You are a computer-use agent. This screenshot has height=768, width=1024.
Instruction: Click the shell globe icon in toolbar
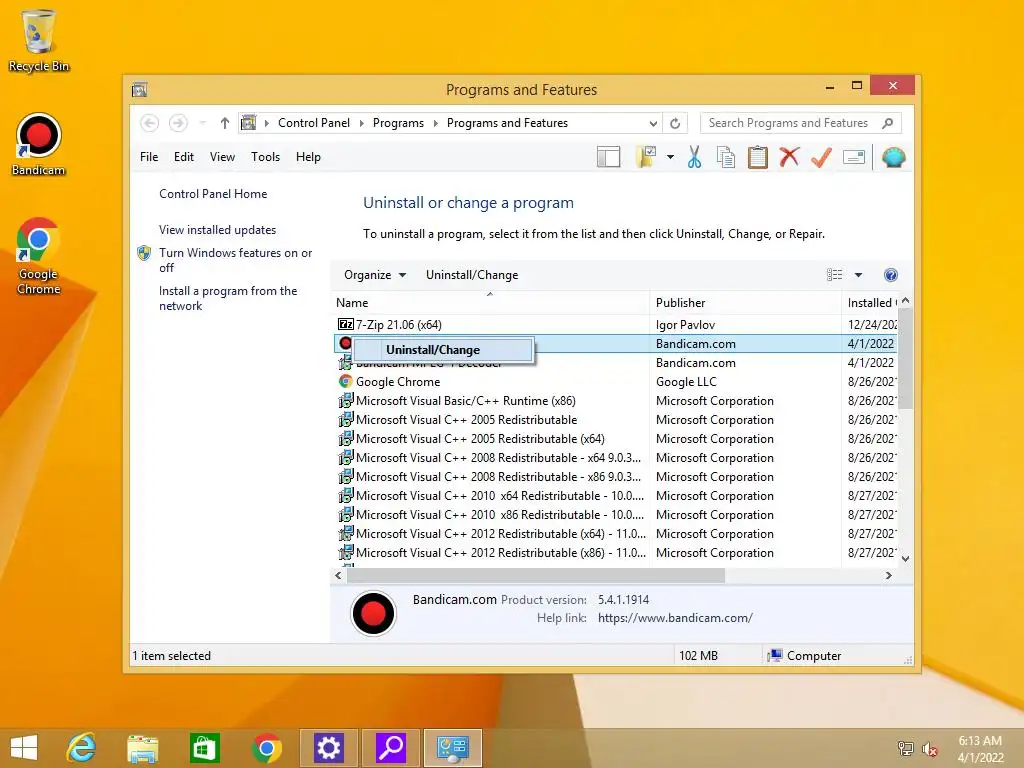click(x=893, y=157)
